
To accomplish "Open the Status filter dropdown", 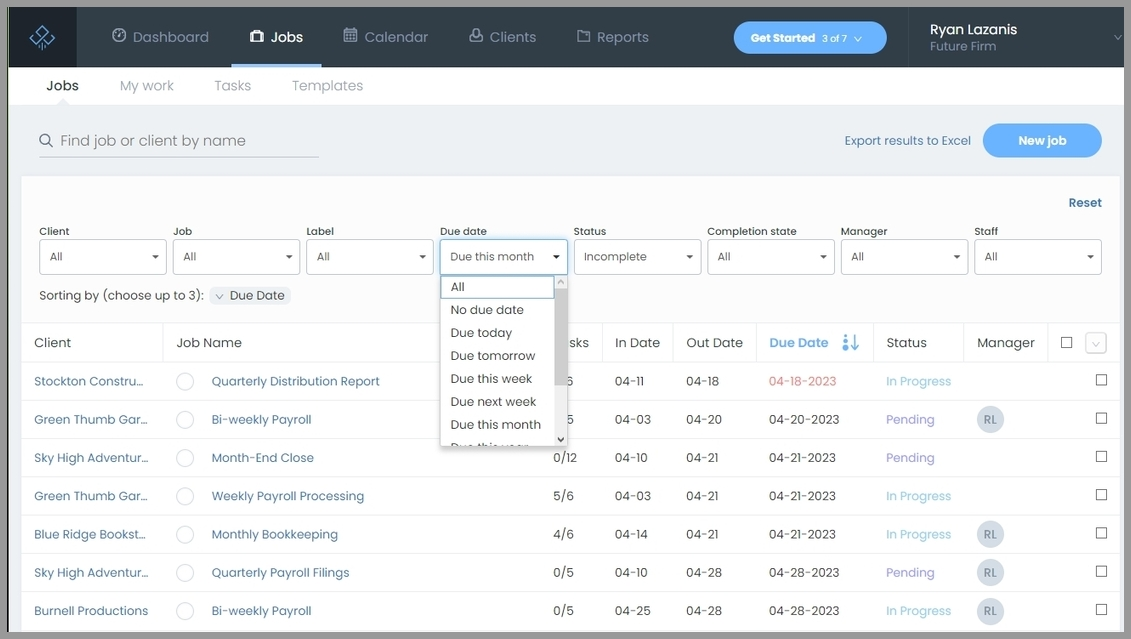I will point(637,257).
